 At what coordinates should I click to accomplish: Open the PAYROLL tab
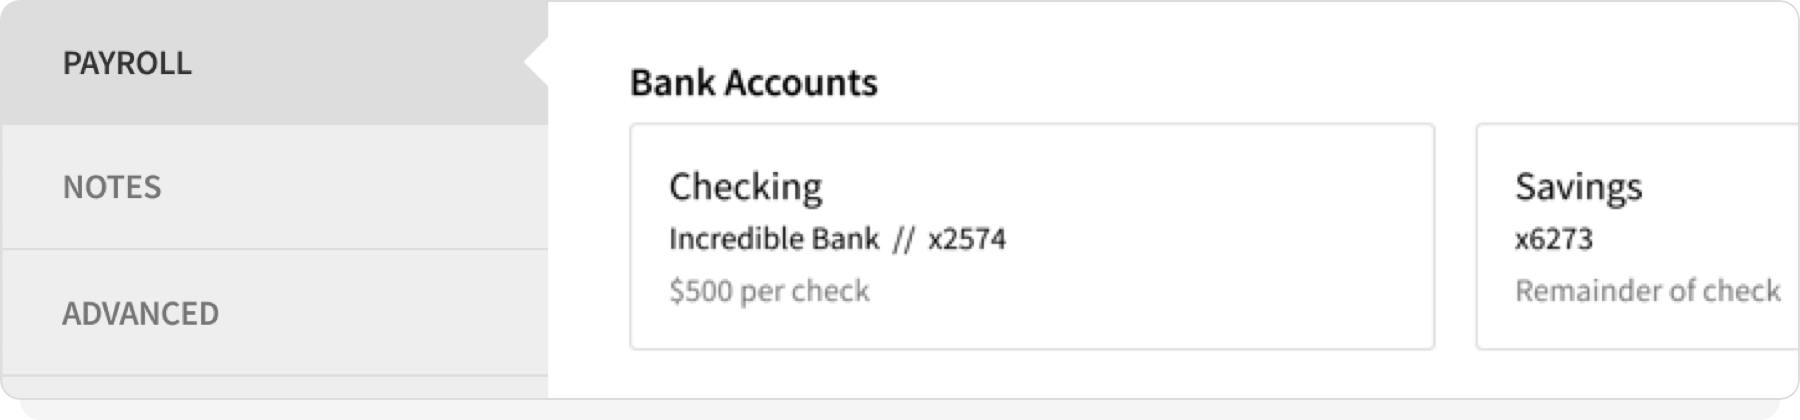[x=127, y=63]
